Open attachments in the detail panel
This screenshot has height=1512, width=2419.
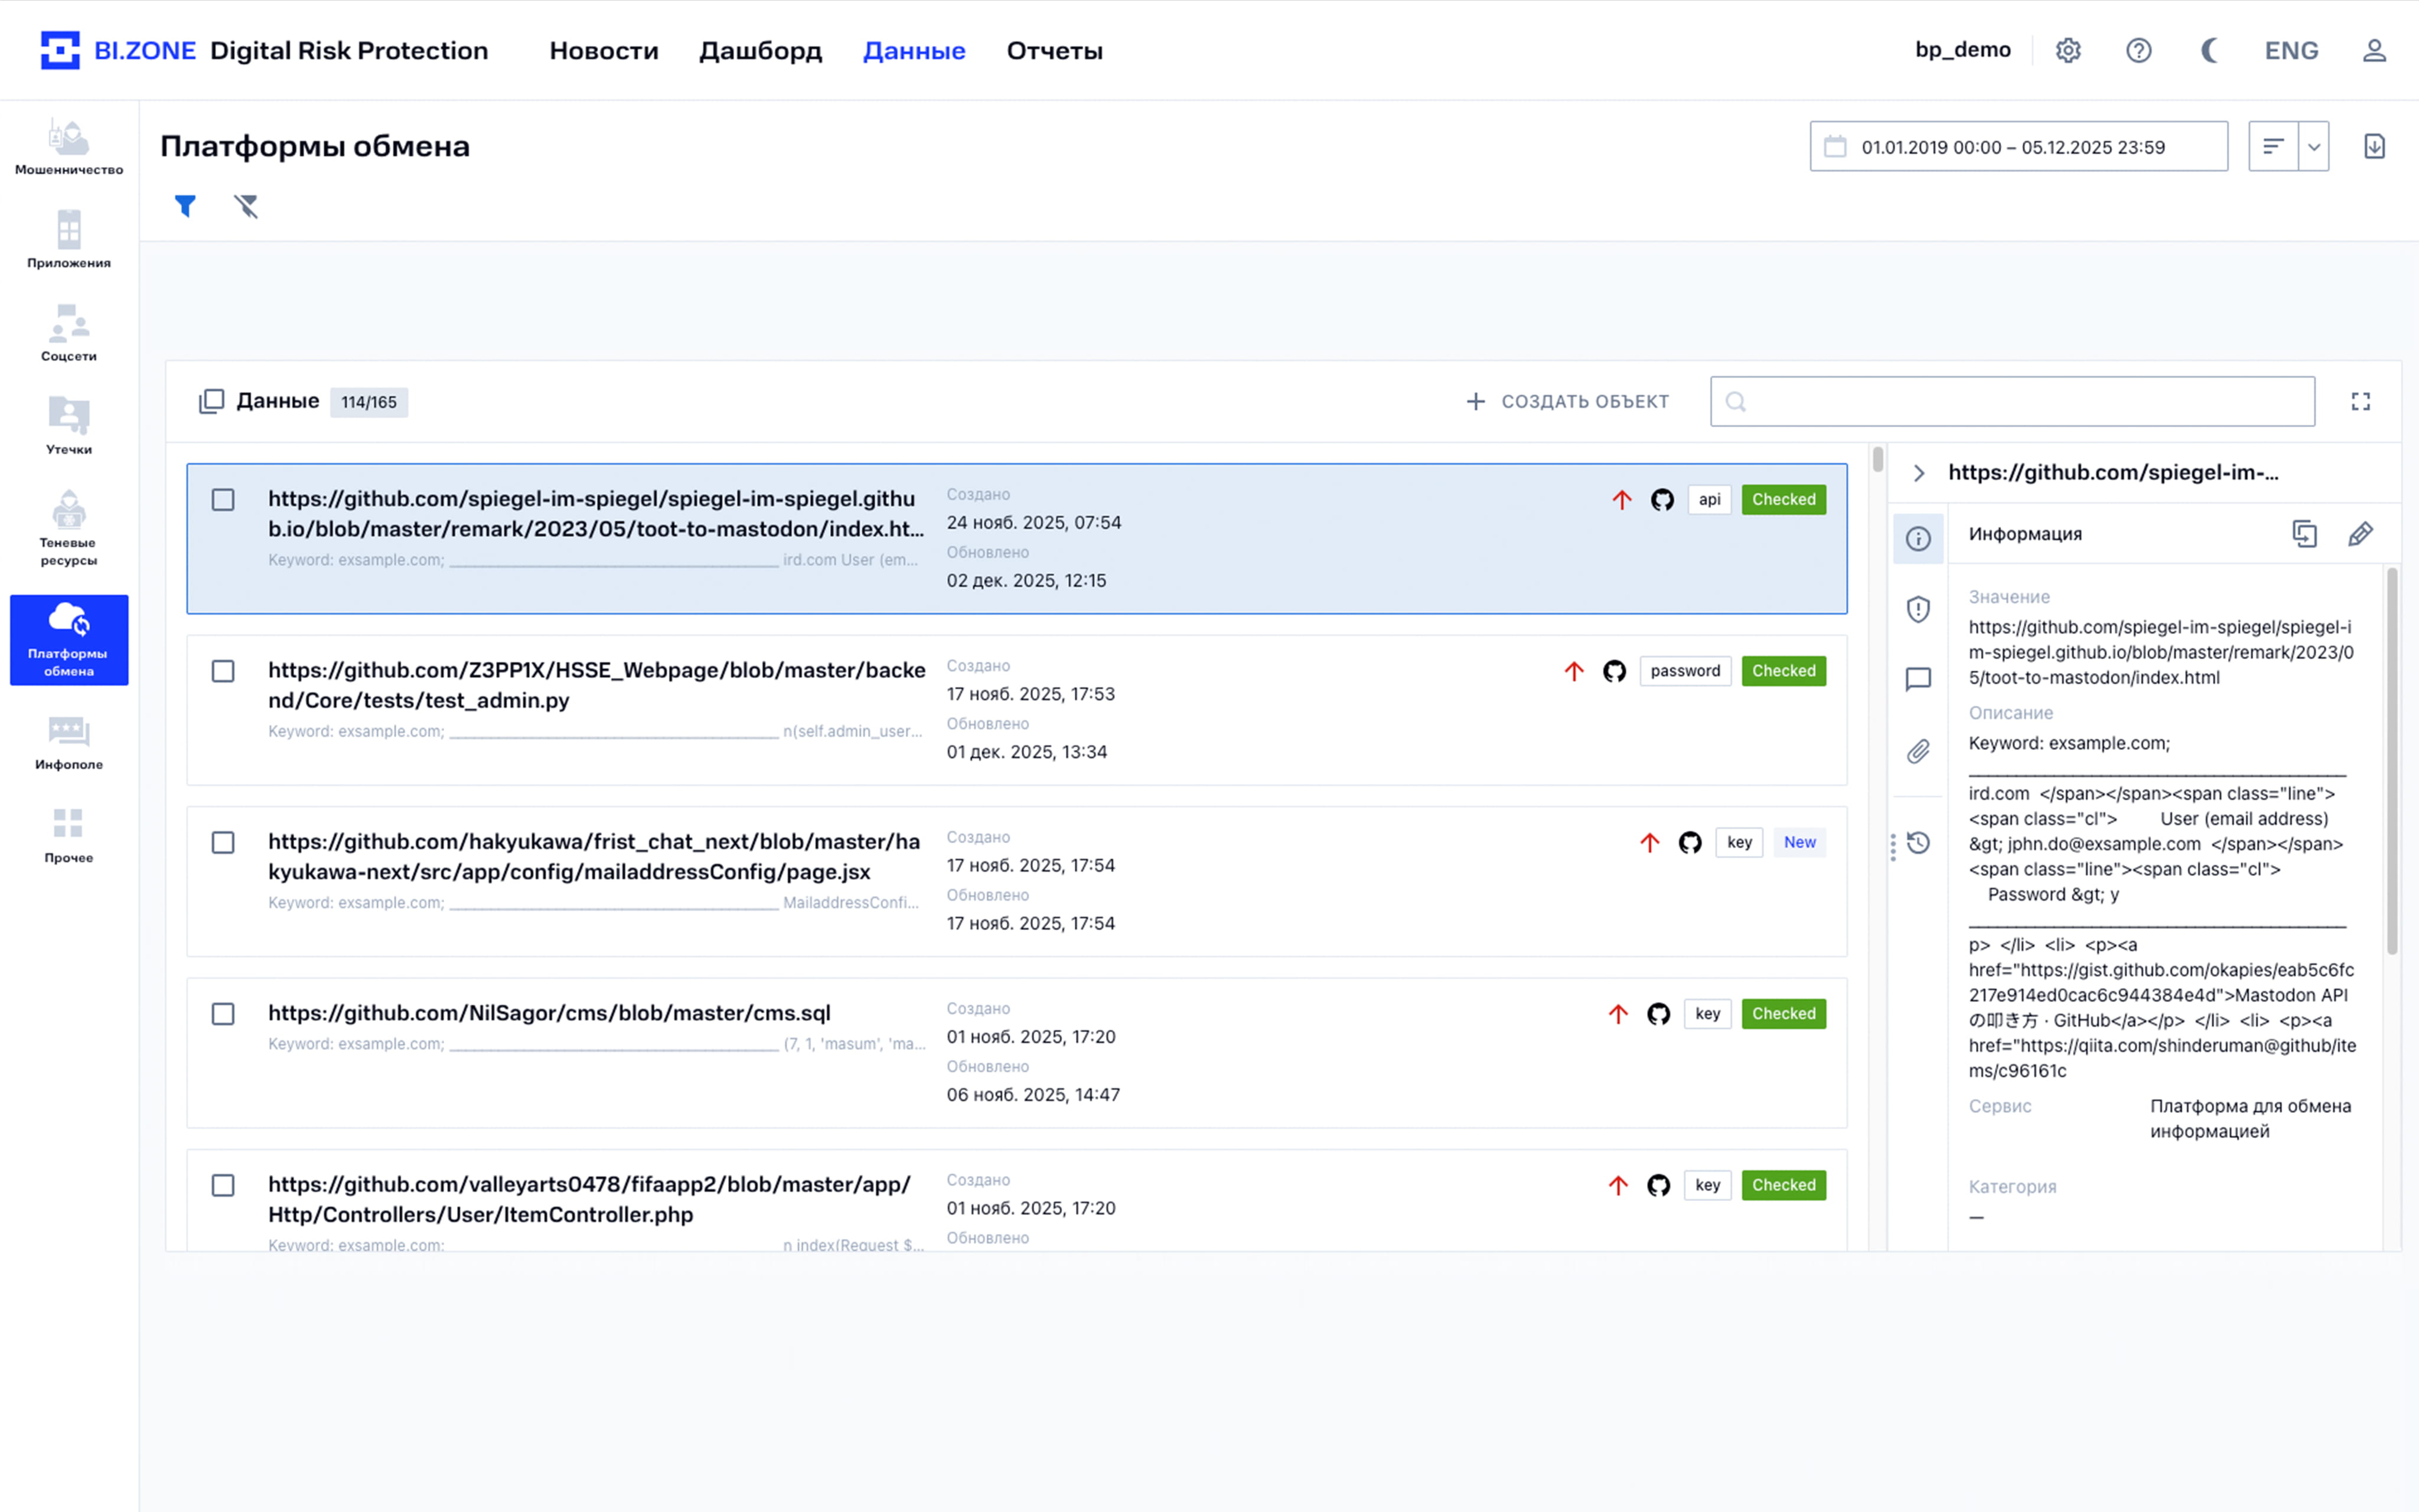point(1918,751)
